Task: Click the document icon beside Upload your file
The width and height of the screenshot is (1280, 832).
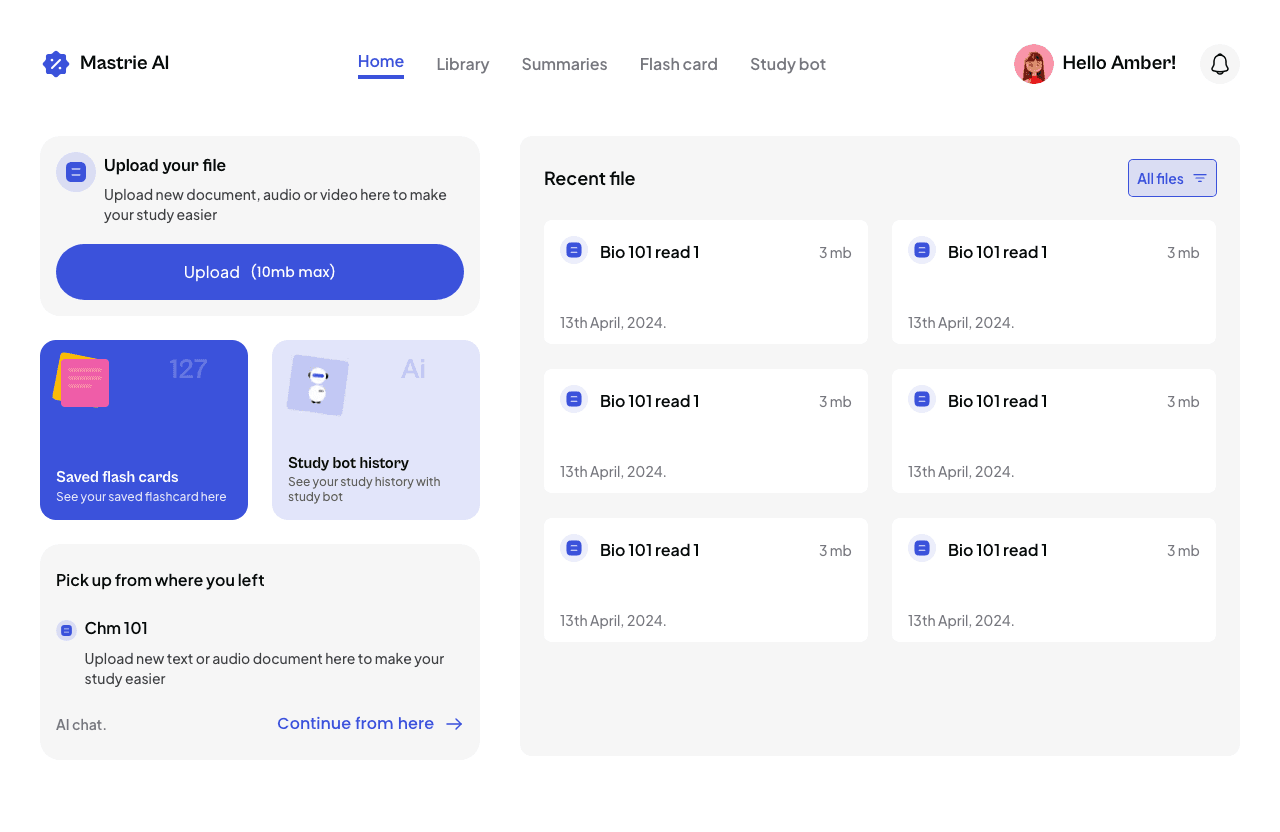Action: click(76, 172)
